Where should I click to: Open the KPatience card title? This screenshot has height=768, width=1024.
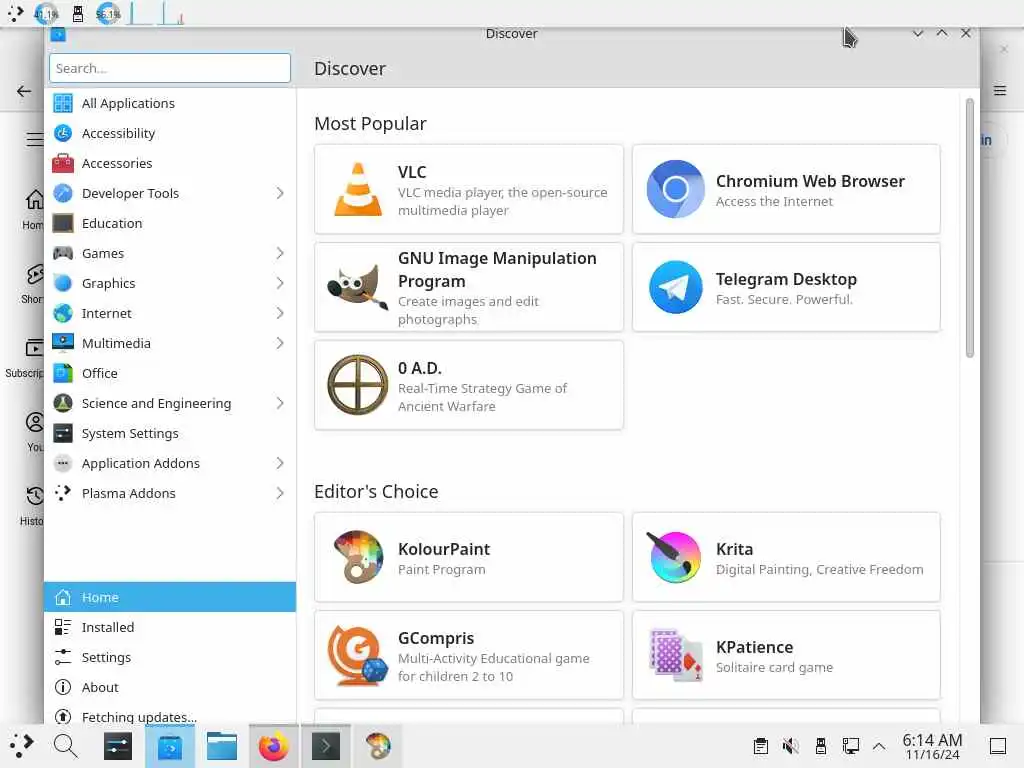754,647
